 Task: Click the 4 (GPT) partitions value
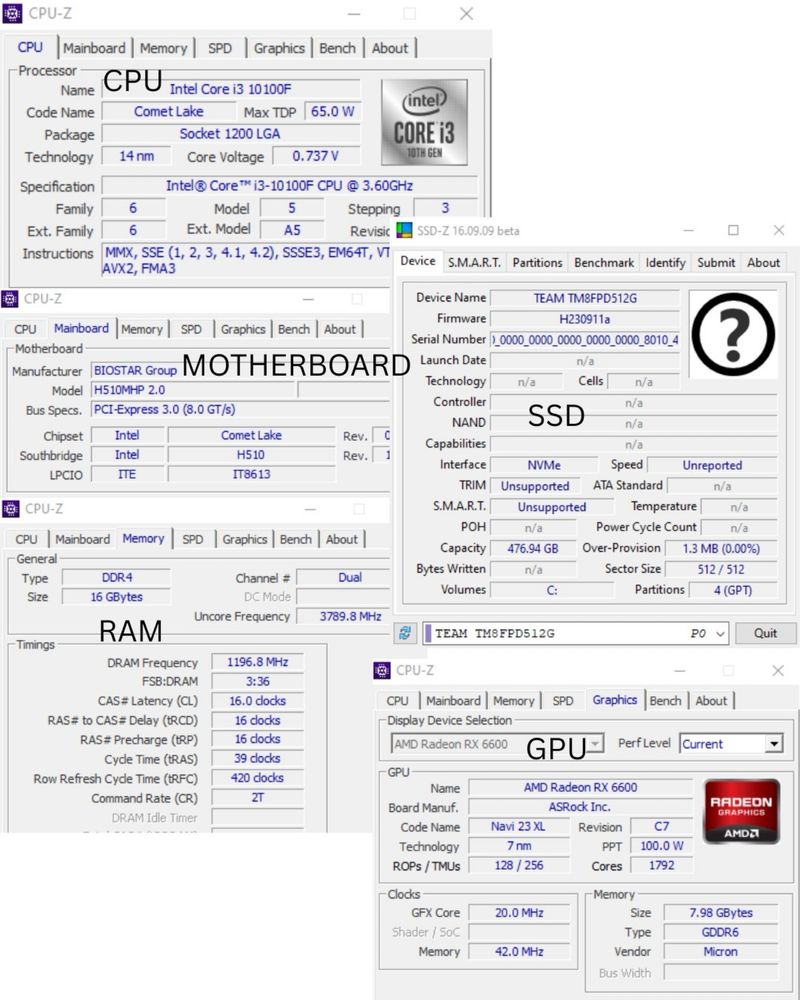tap(733, 590)
